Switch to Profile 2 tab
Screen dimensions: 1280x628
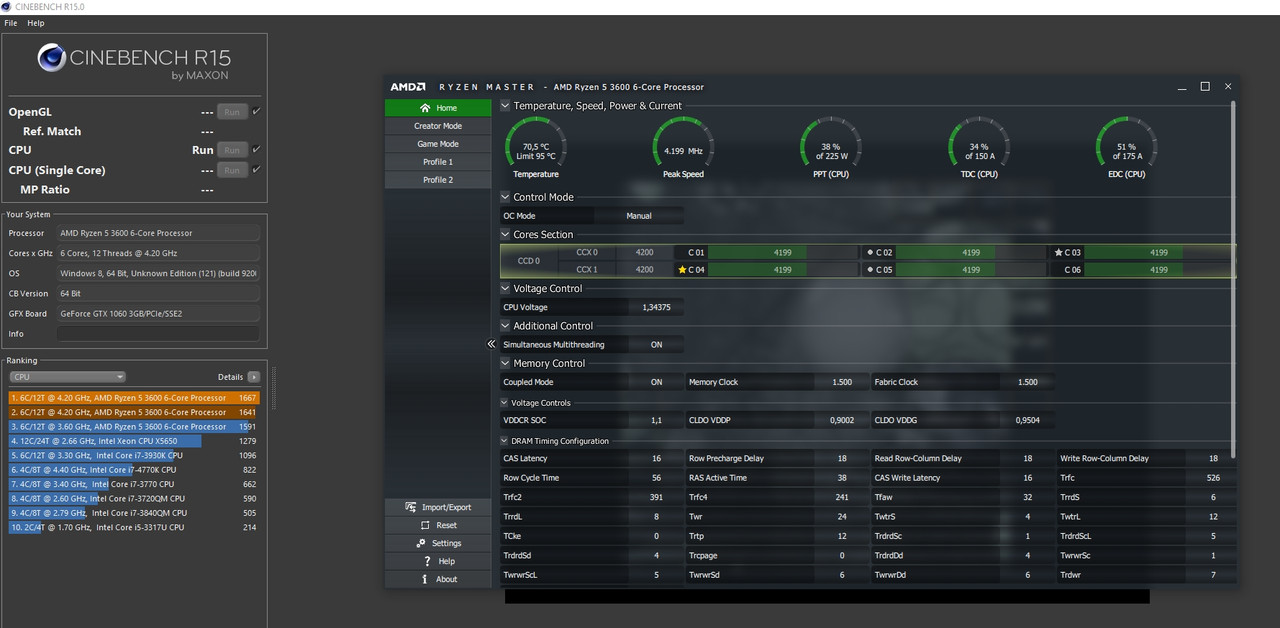(438, 180)
